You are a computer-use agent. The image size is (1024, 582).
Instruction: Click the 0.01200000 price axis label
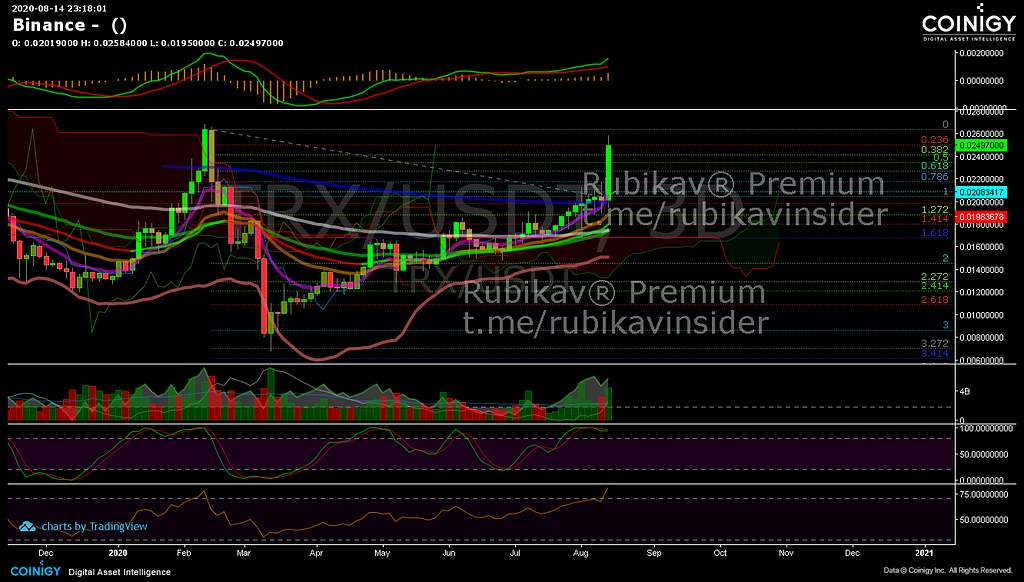(982, 293)
